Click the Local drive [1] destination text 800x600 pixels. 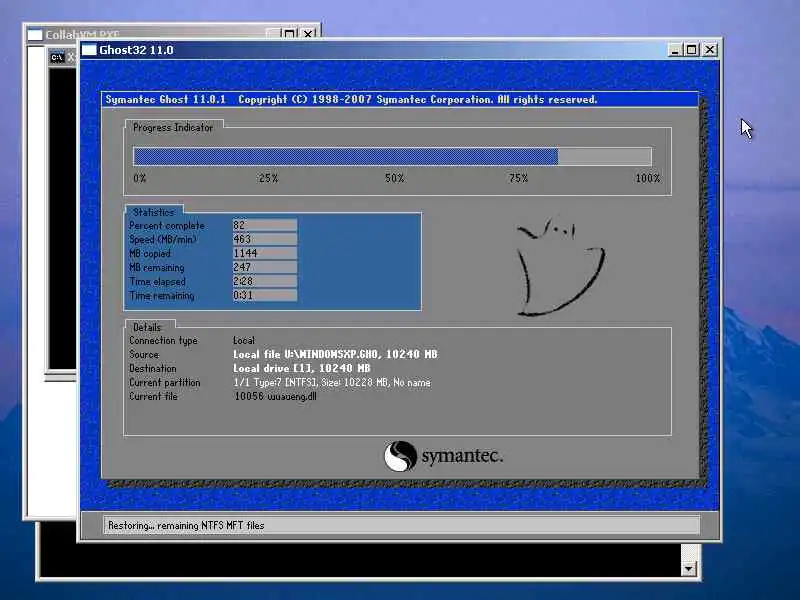[x=302, y=368]
